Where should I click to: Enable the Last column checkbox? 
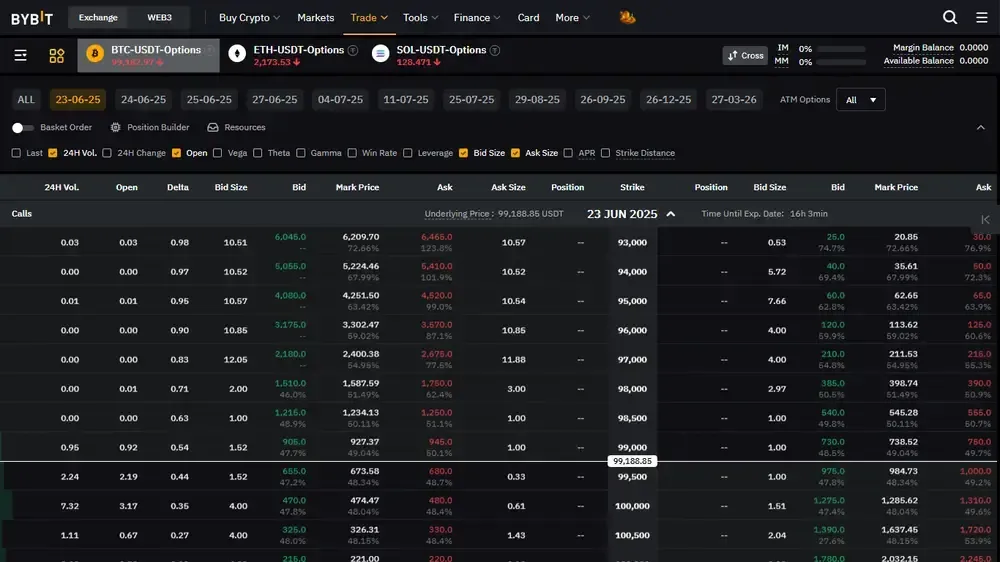[x=17, y=153]
